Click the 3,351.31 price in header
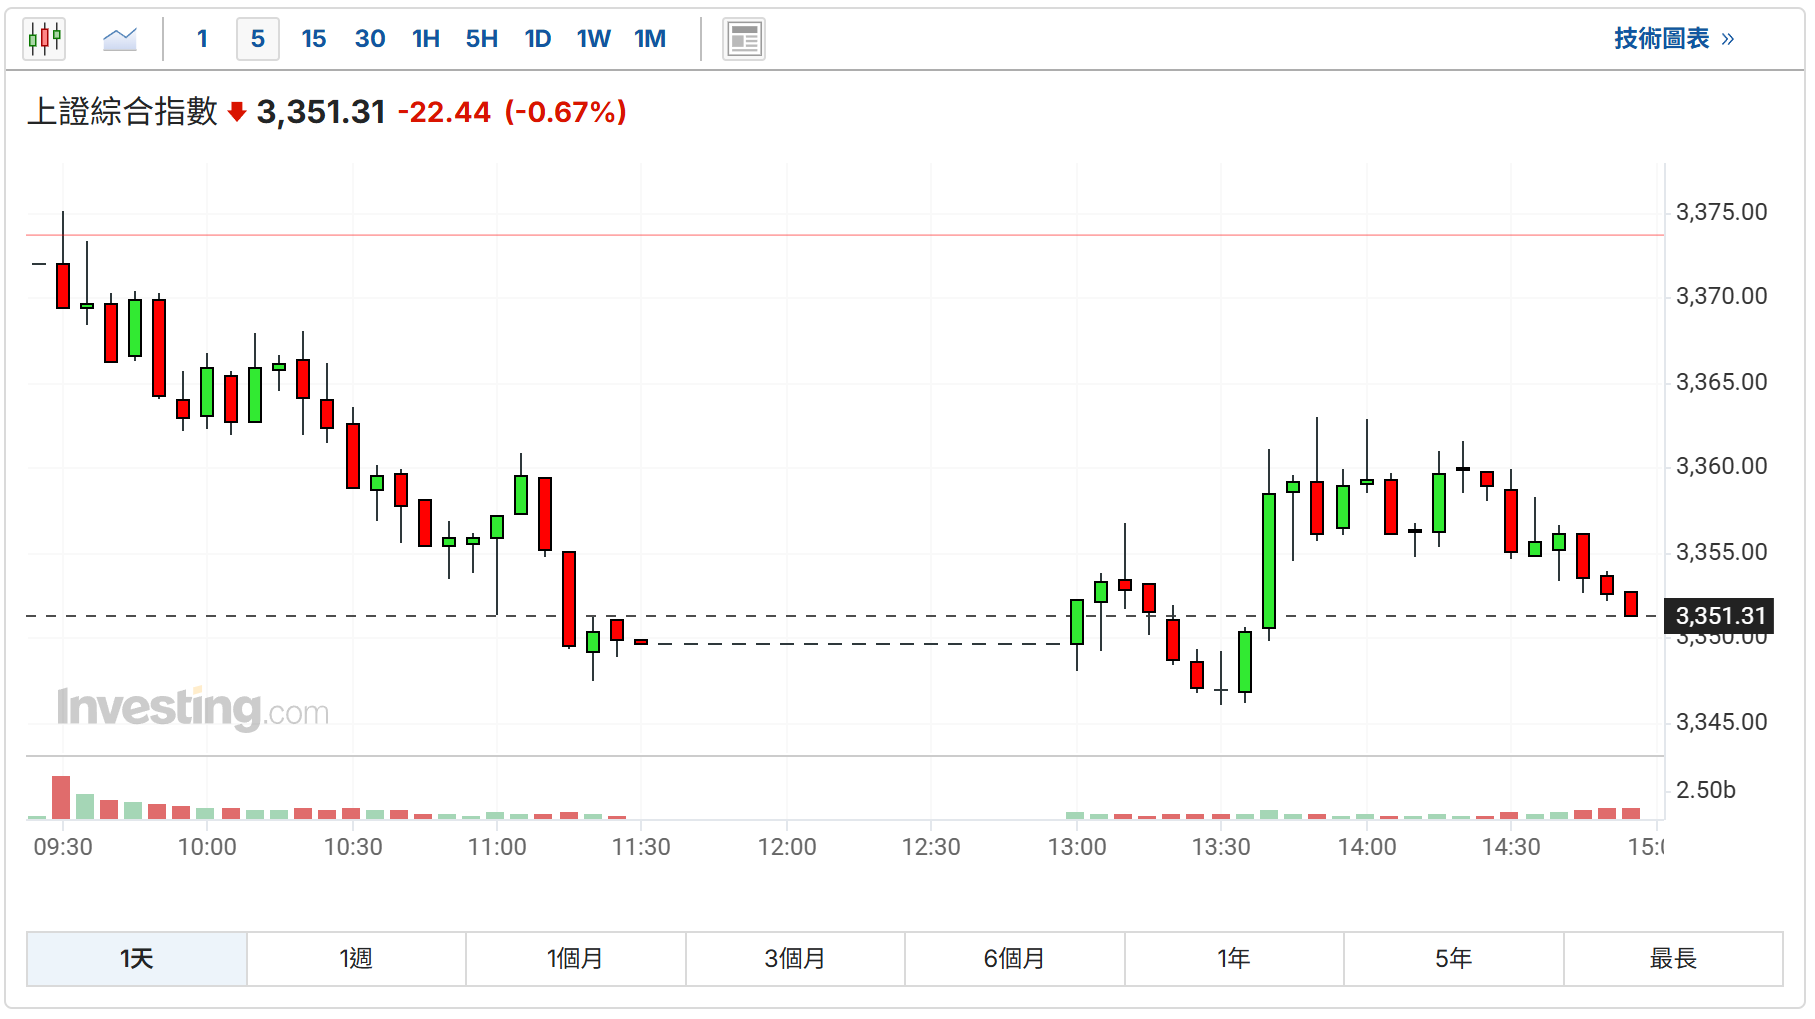This screenshot has height=1019, width=1815. 321,112
